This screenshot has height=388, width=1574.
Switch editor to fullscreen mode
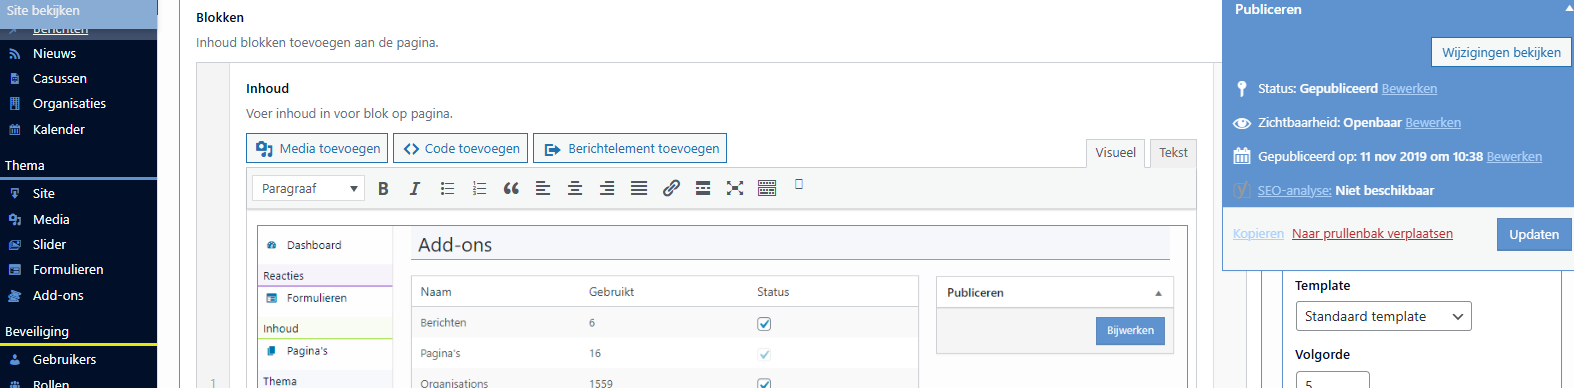pos(735,188)
